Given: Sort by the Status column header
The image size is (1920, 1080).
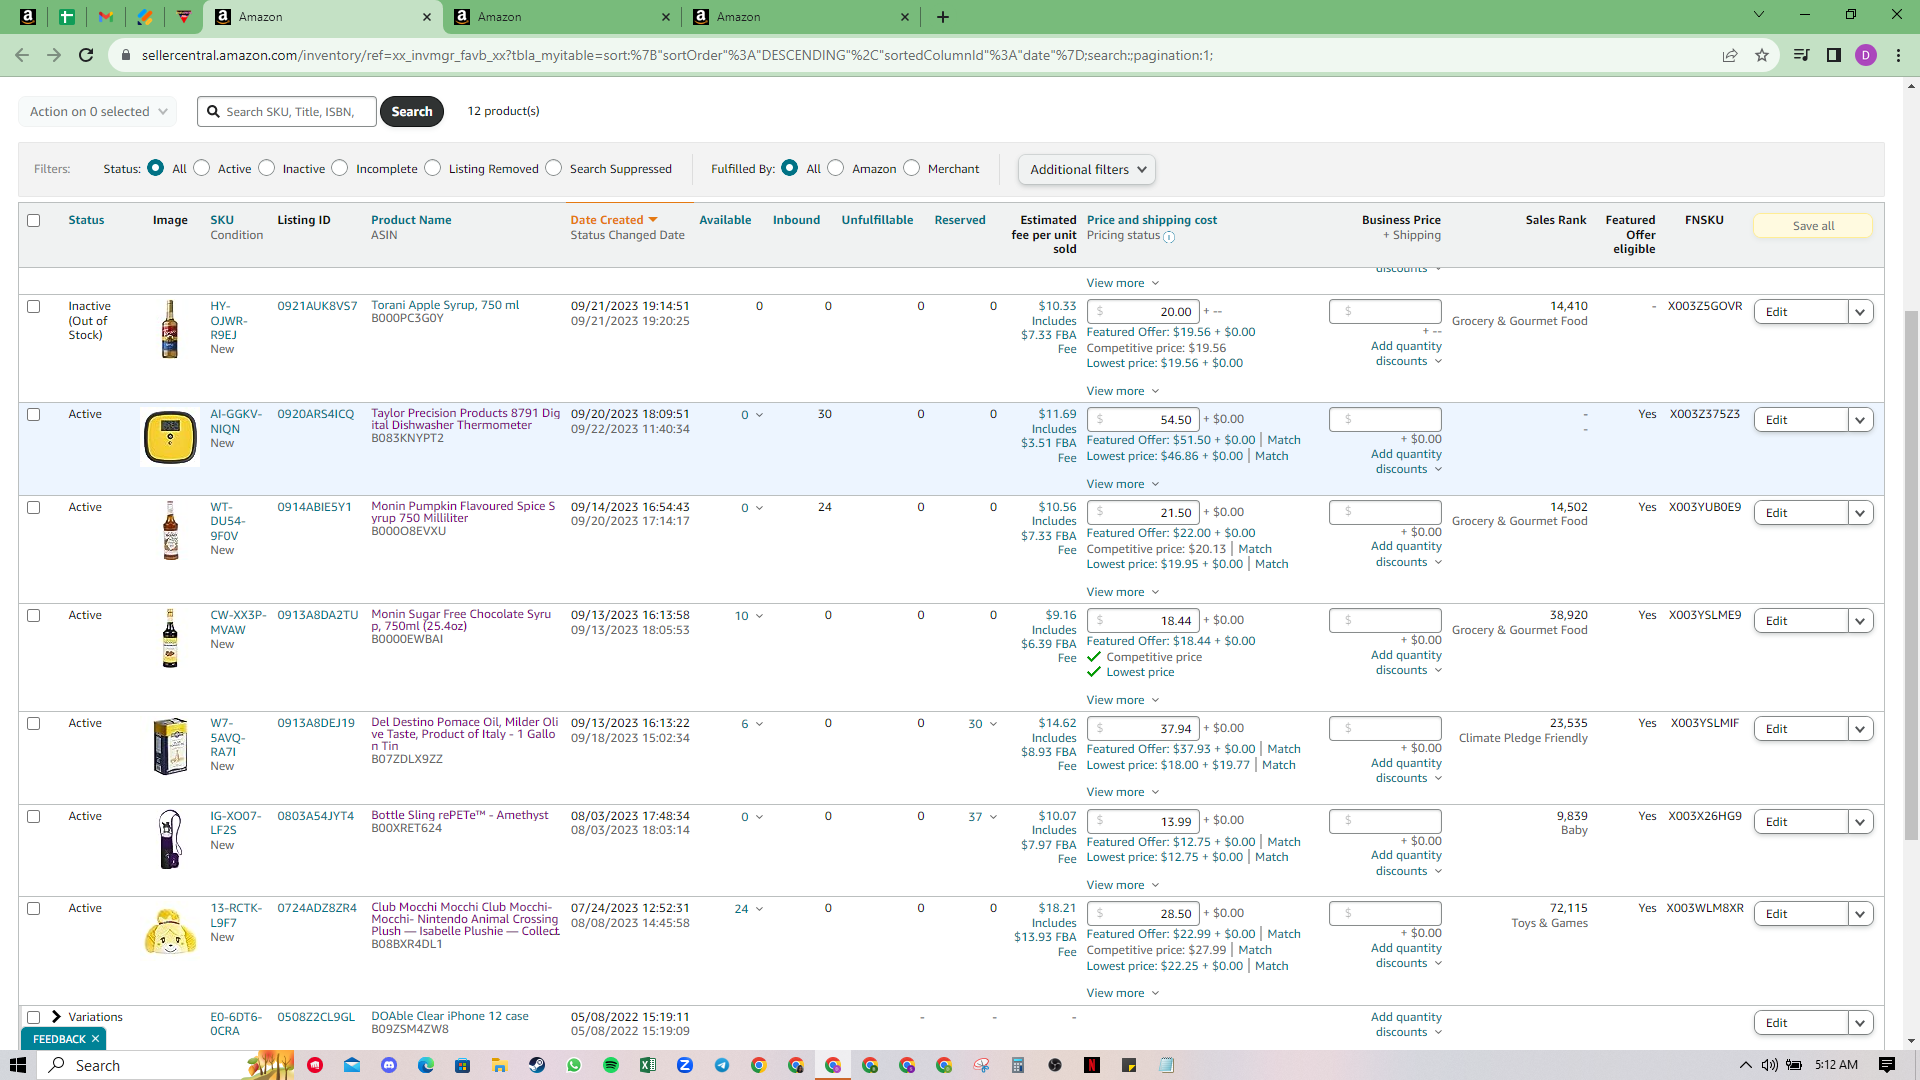Looking at the screenshot, I should [86, 220].
